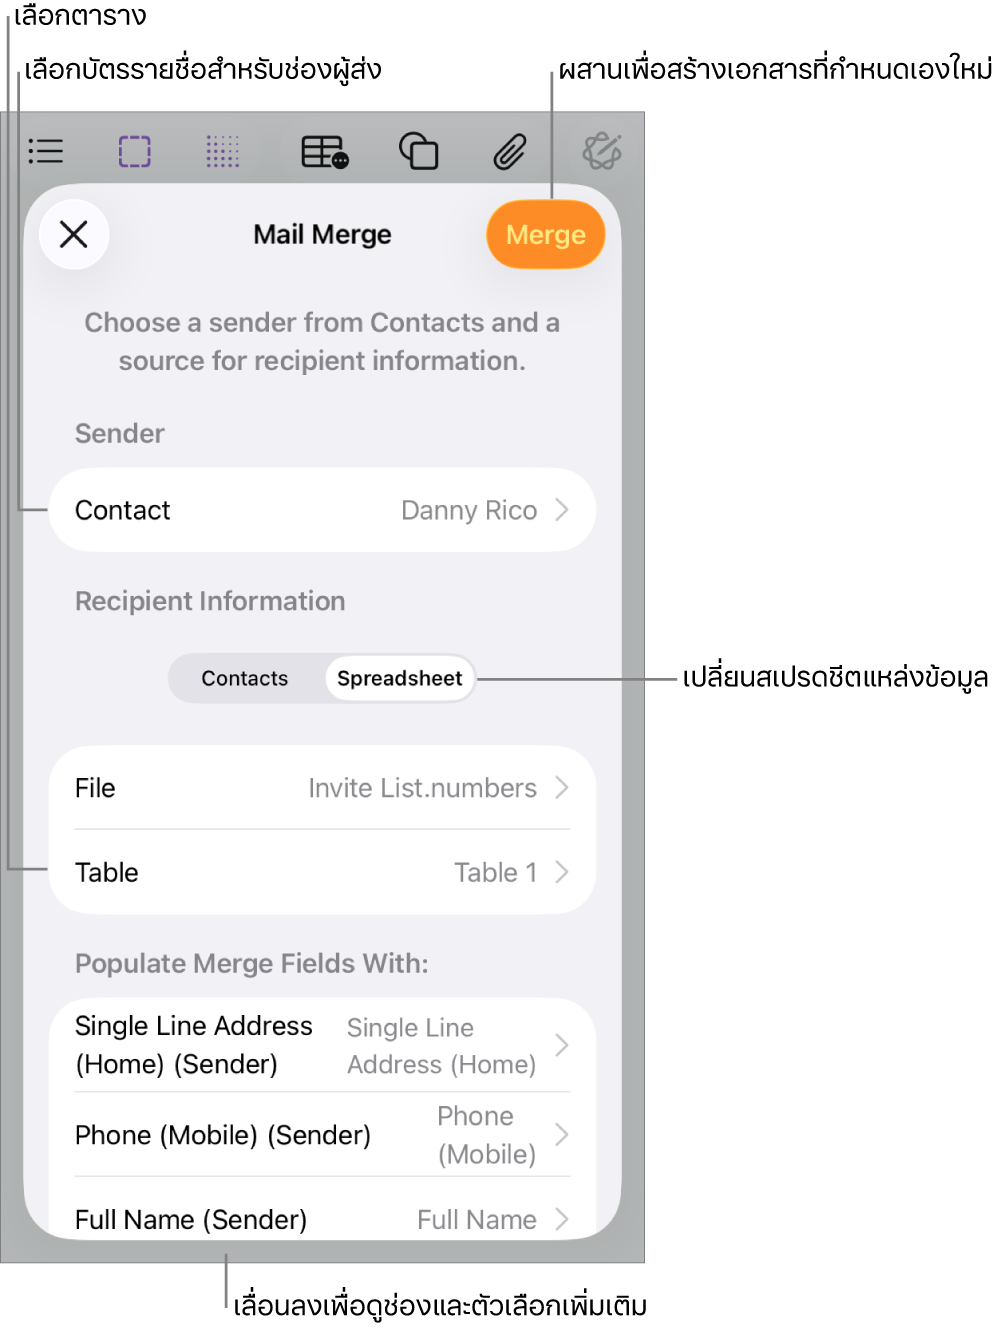
Task: Expand Single Line Address (Home) (Sender) field
Action: (x=322, y=1045)
